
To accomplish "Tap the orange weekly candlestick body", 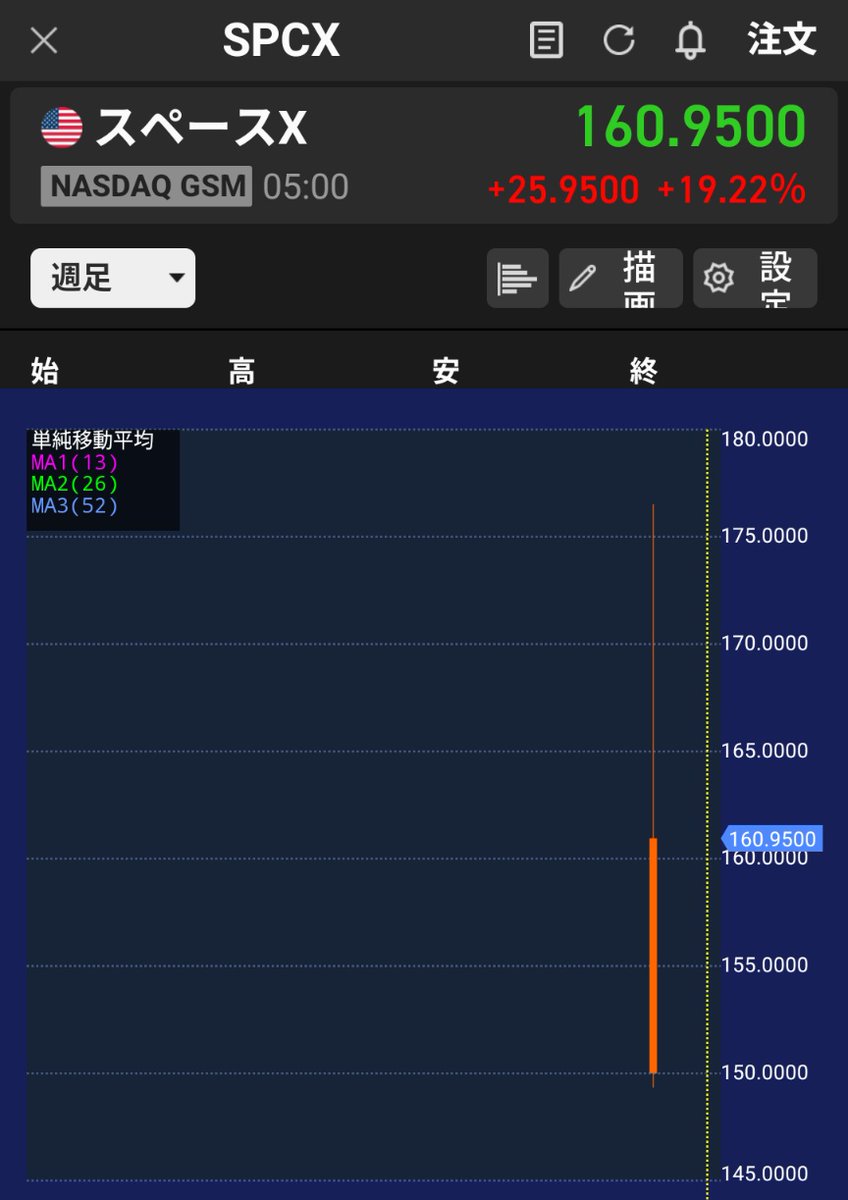I will [653, 955].
